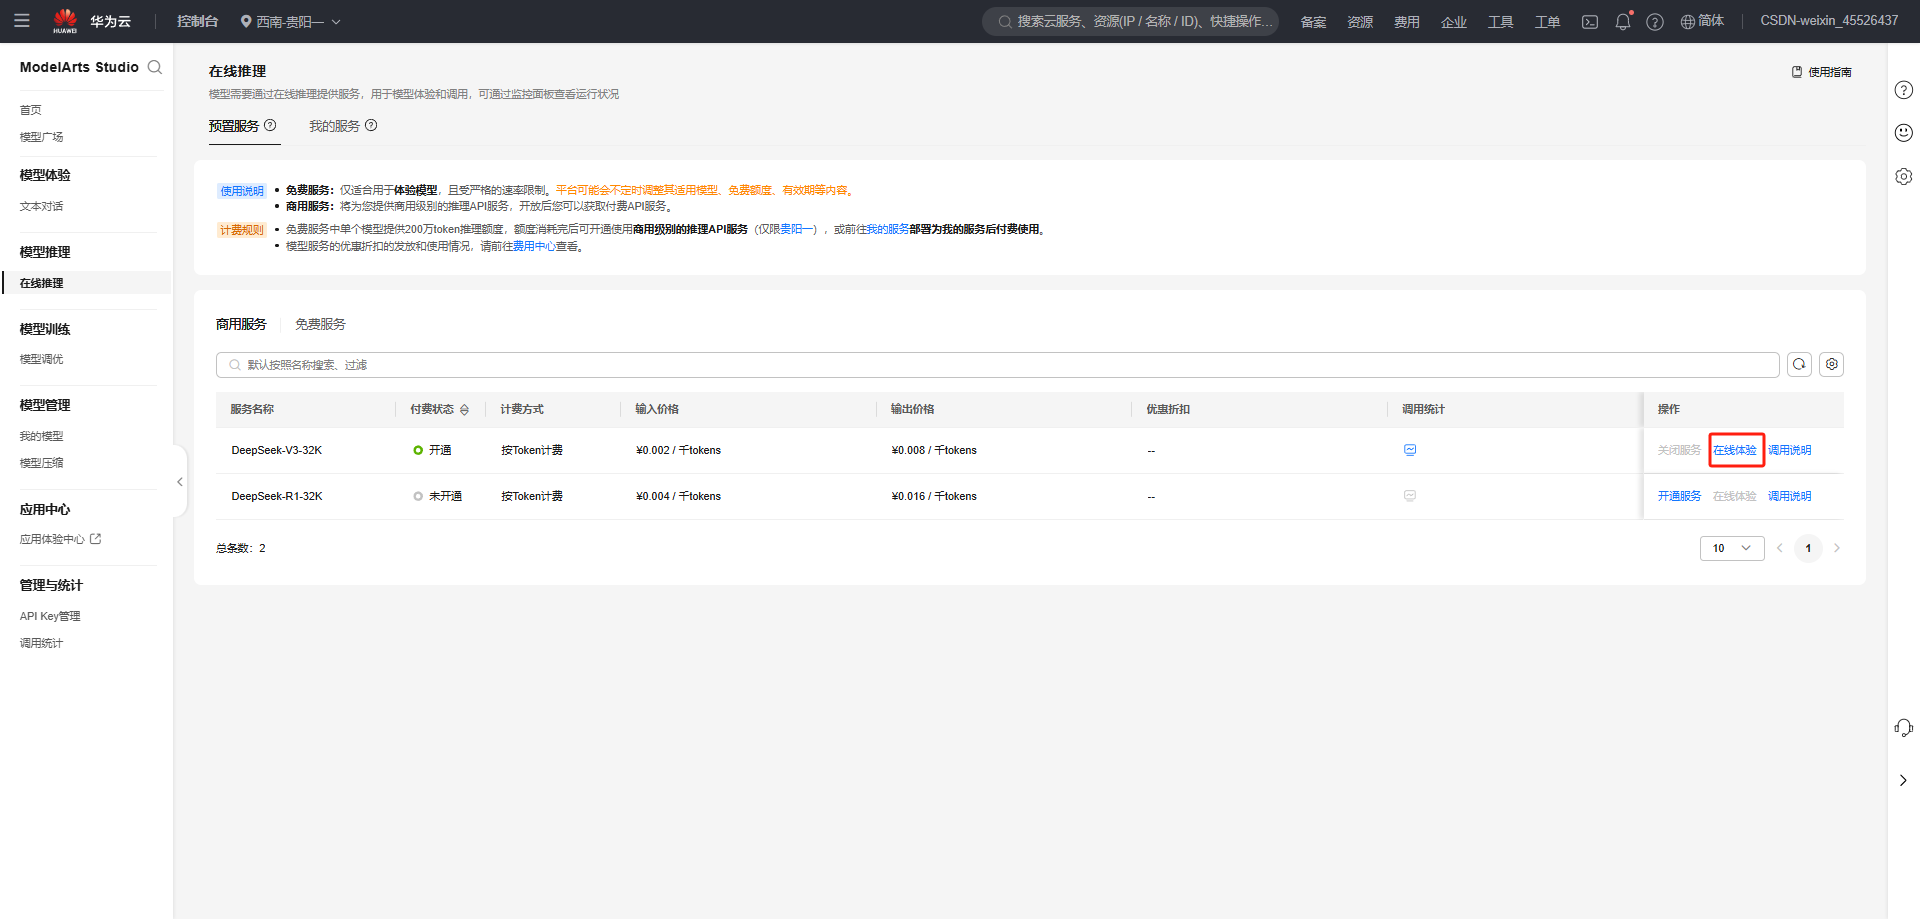Image resolution: width=1920 pixels, height=919 pixels.
Task: Open the 使用指南 guide link
Action: [1821, 72]
